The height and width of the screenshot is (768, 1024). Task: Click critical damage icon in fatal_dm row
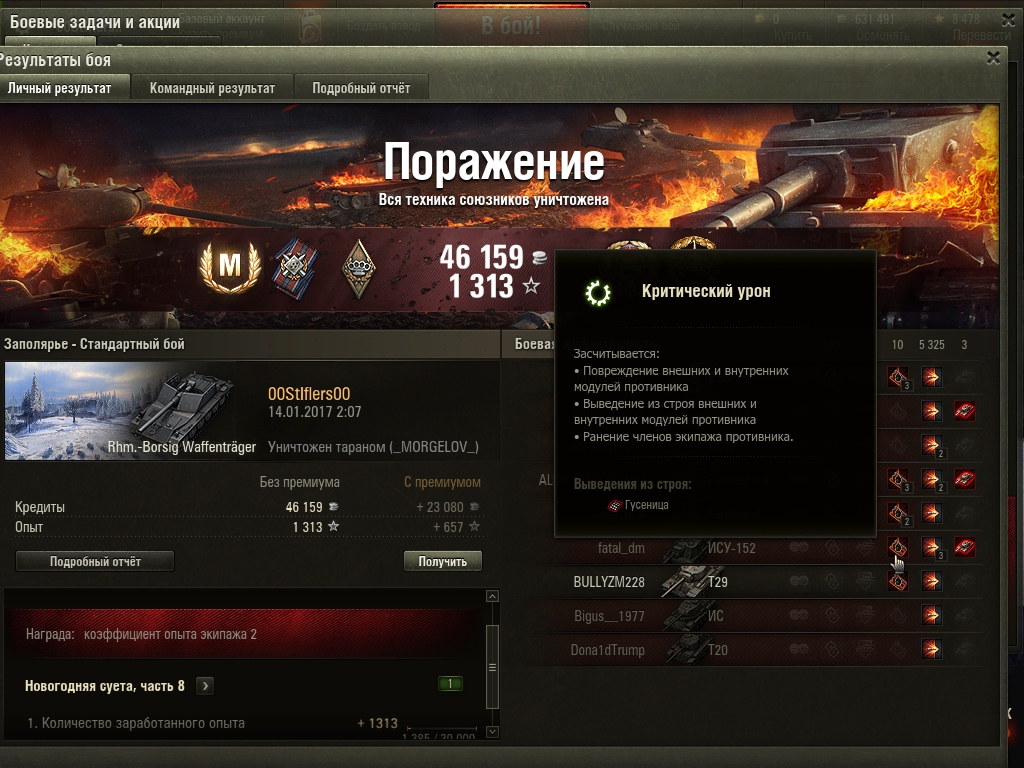897,547
